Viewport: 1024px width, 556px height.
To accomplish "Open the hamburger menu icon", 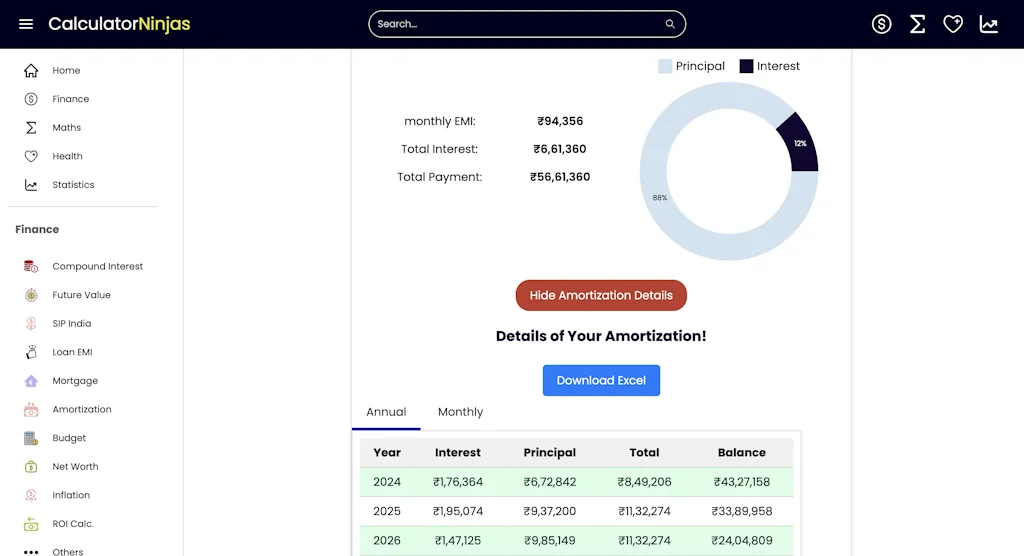I will (x=26, y=24).
